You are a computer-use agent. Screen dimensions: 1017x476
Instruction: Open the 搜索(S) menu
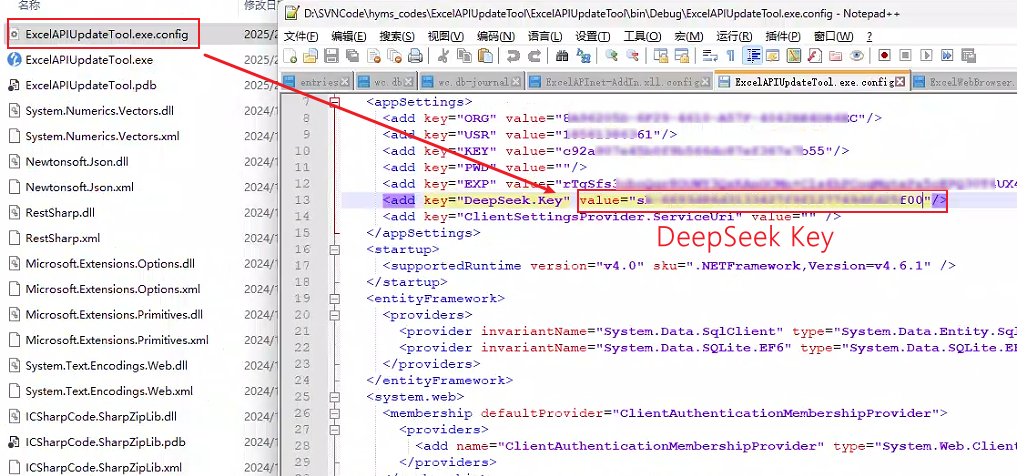coord(398,36)
